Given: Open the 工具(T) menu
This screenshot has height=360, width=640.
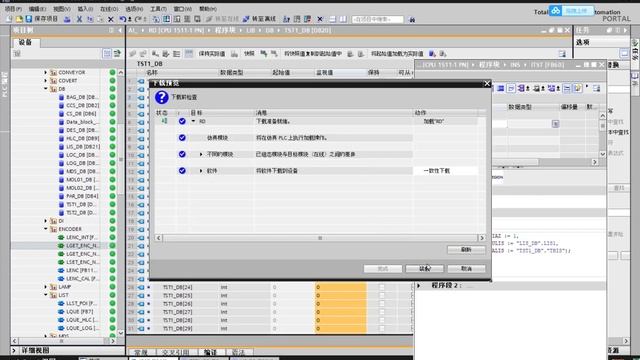Looking at the screenshot, I should (158, 9).
